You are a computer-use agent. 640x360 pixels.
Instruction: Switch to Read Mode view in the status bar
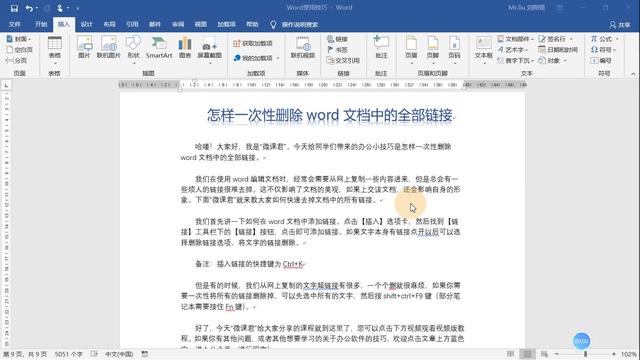pos(510,354)
